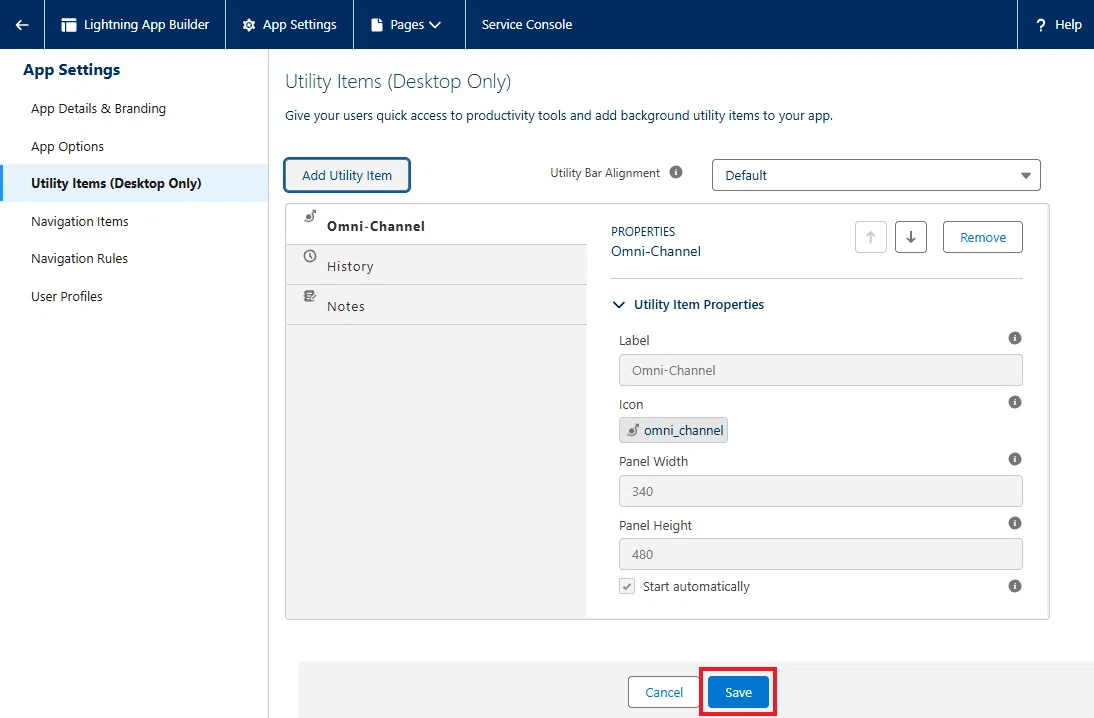Go to Navigation Rules
The image size is (1094, 718).
pyautogui.click(x=80, y=258)
